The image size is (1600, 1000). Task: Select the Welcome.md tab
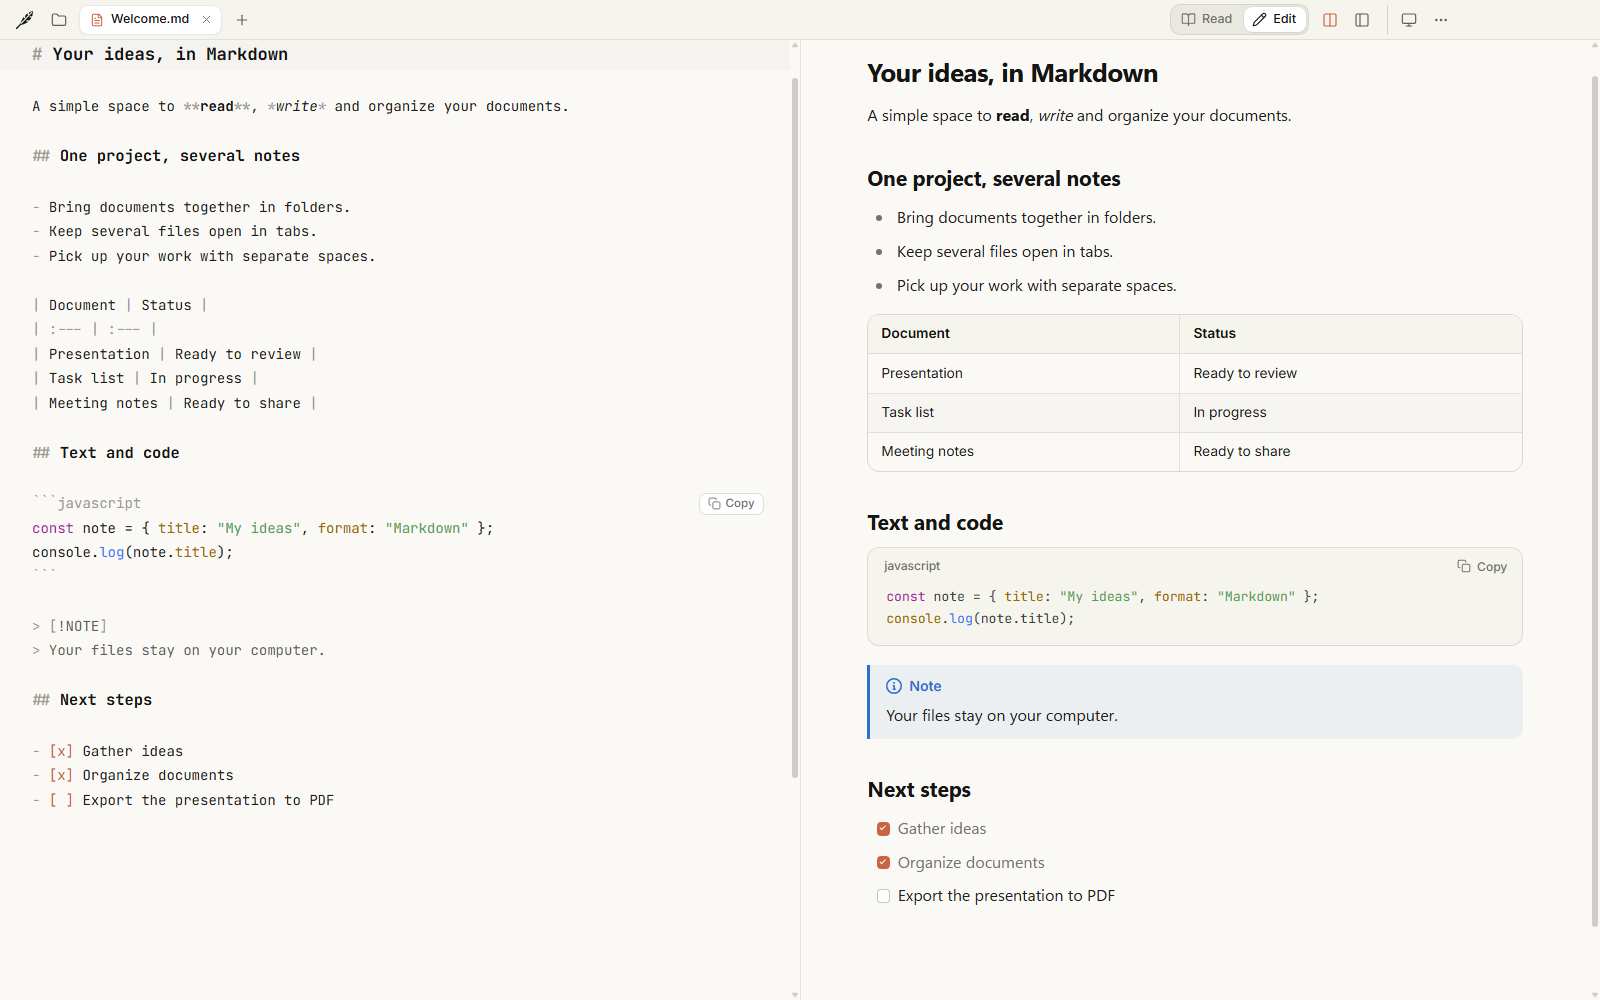pyautogui.click(x=150, y=19)
